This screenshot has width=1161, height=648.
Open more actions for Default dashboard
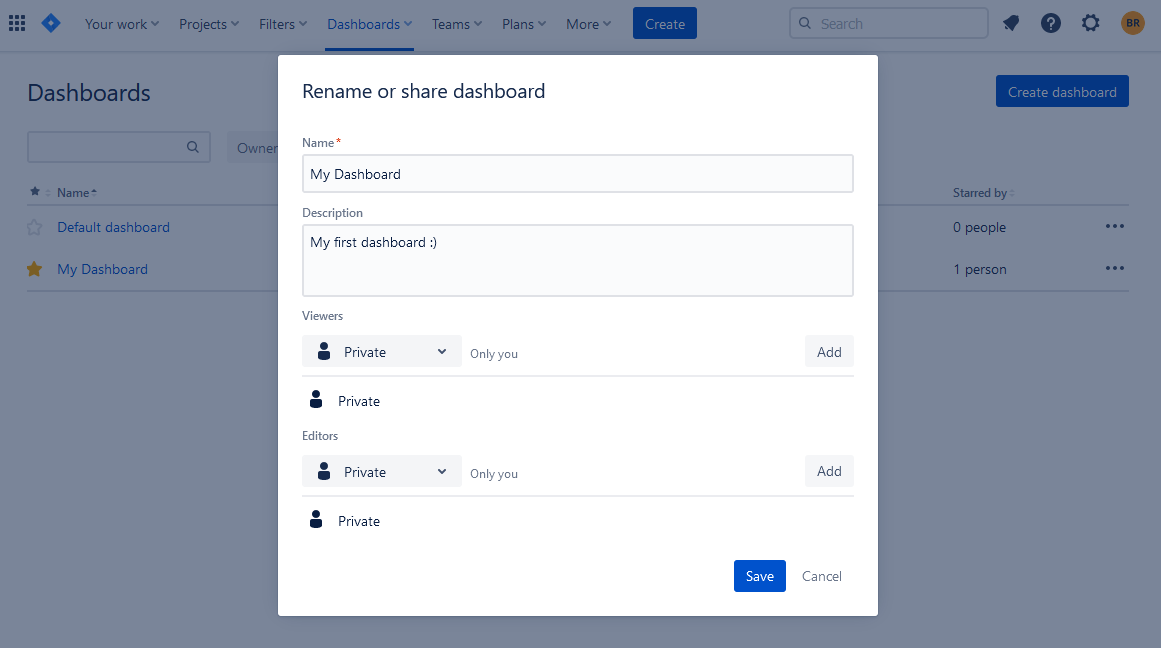[x=1114, y=227]
